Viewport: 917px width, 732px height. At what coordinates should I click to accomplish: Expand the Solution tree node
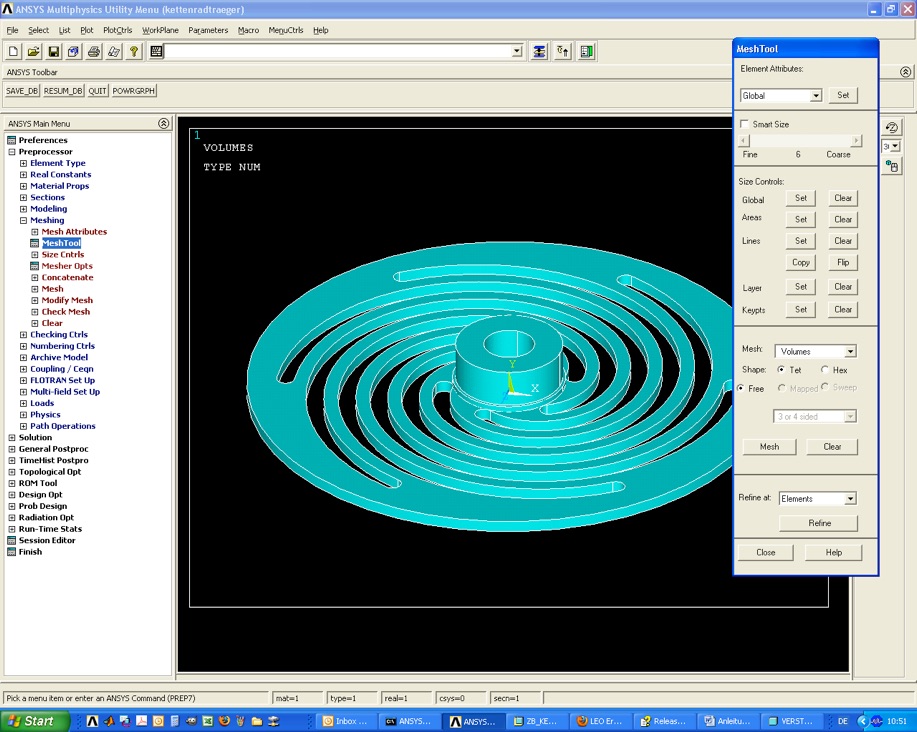[x=12, y=437]
